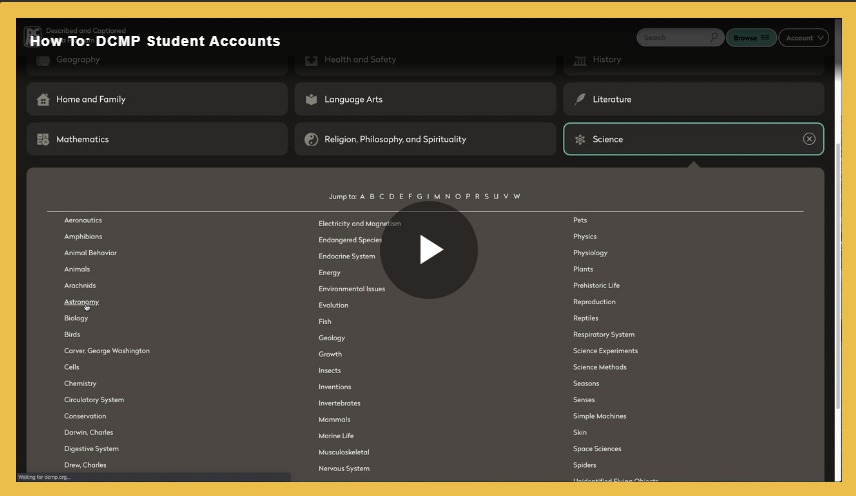Open the Science Experiments topic
The height and width of the screenshot is (496, 856).
605,351
